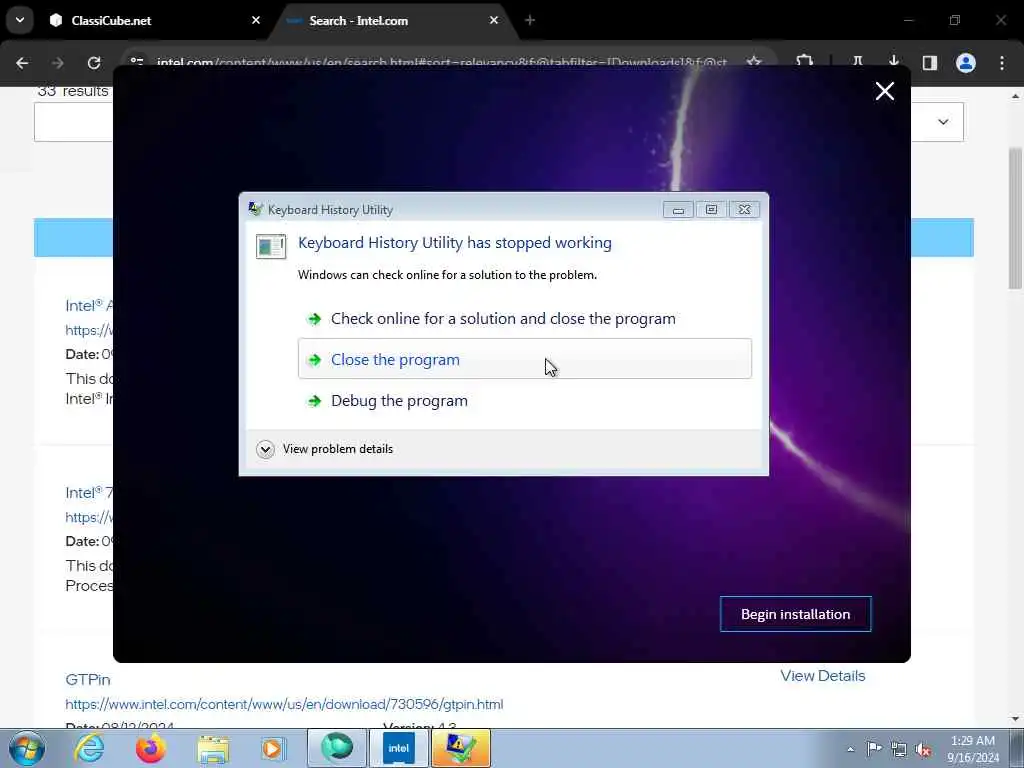The width and height of the screenshot is (1024, 768).
Task: Click the site information icon in address bar
Action: click(x=136, y=61)
